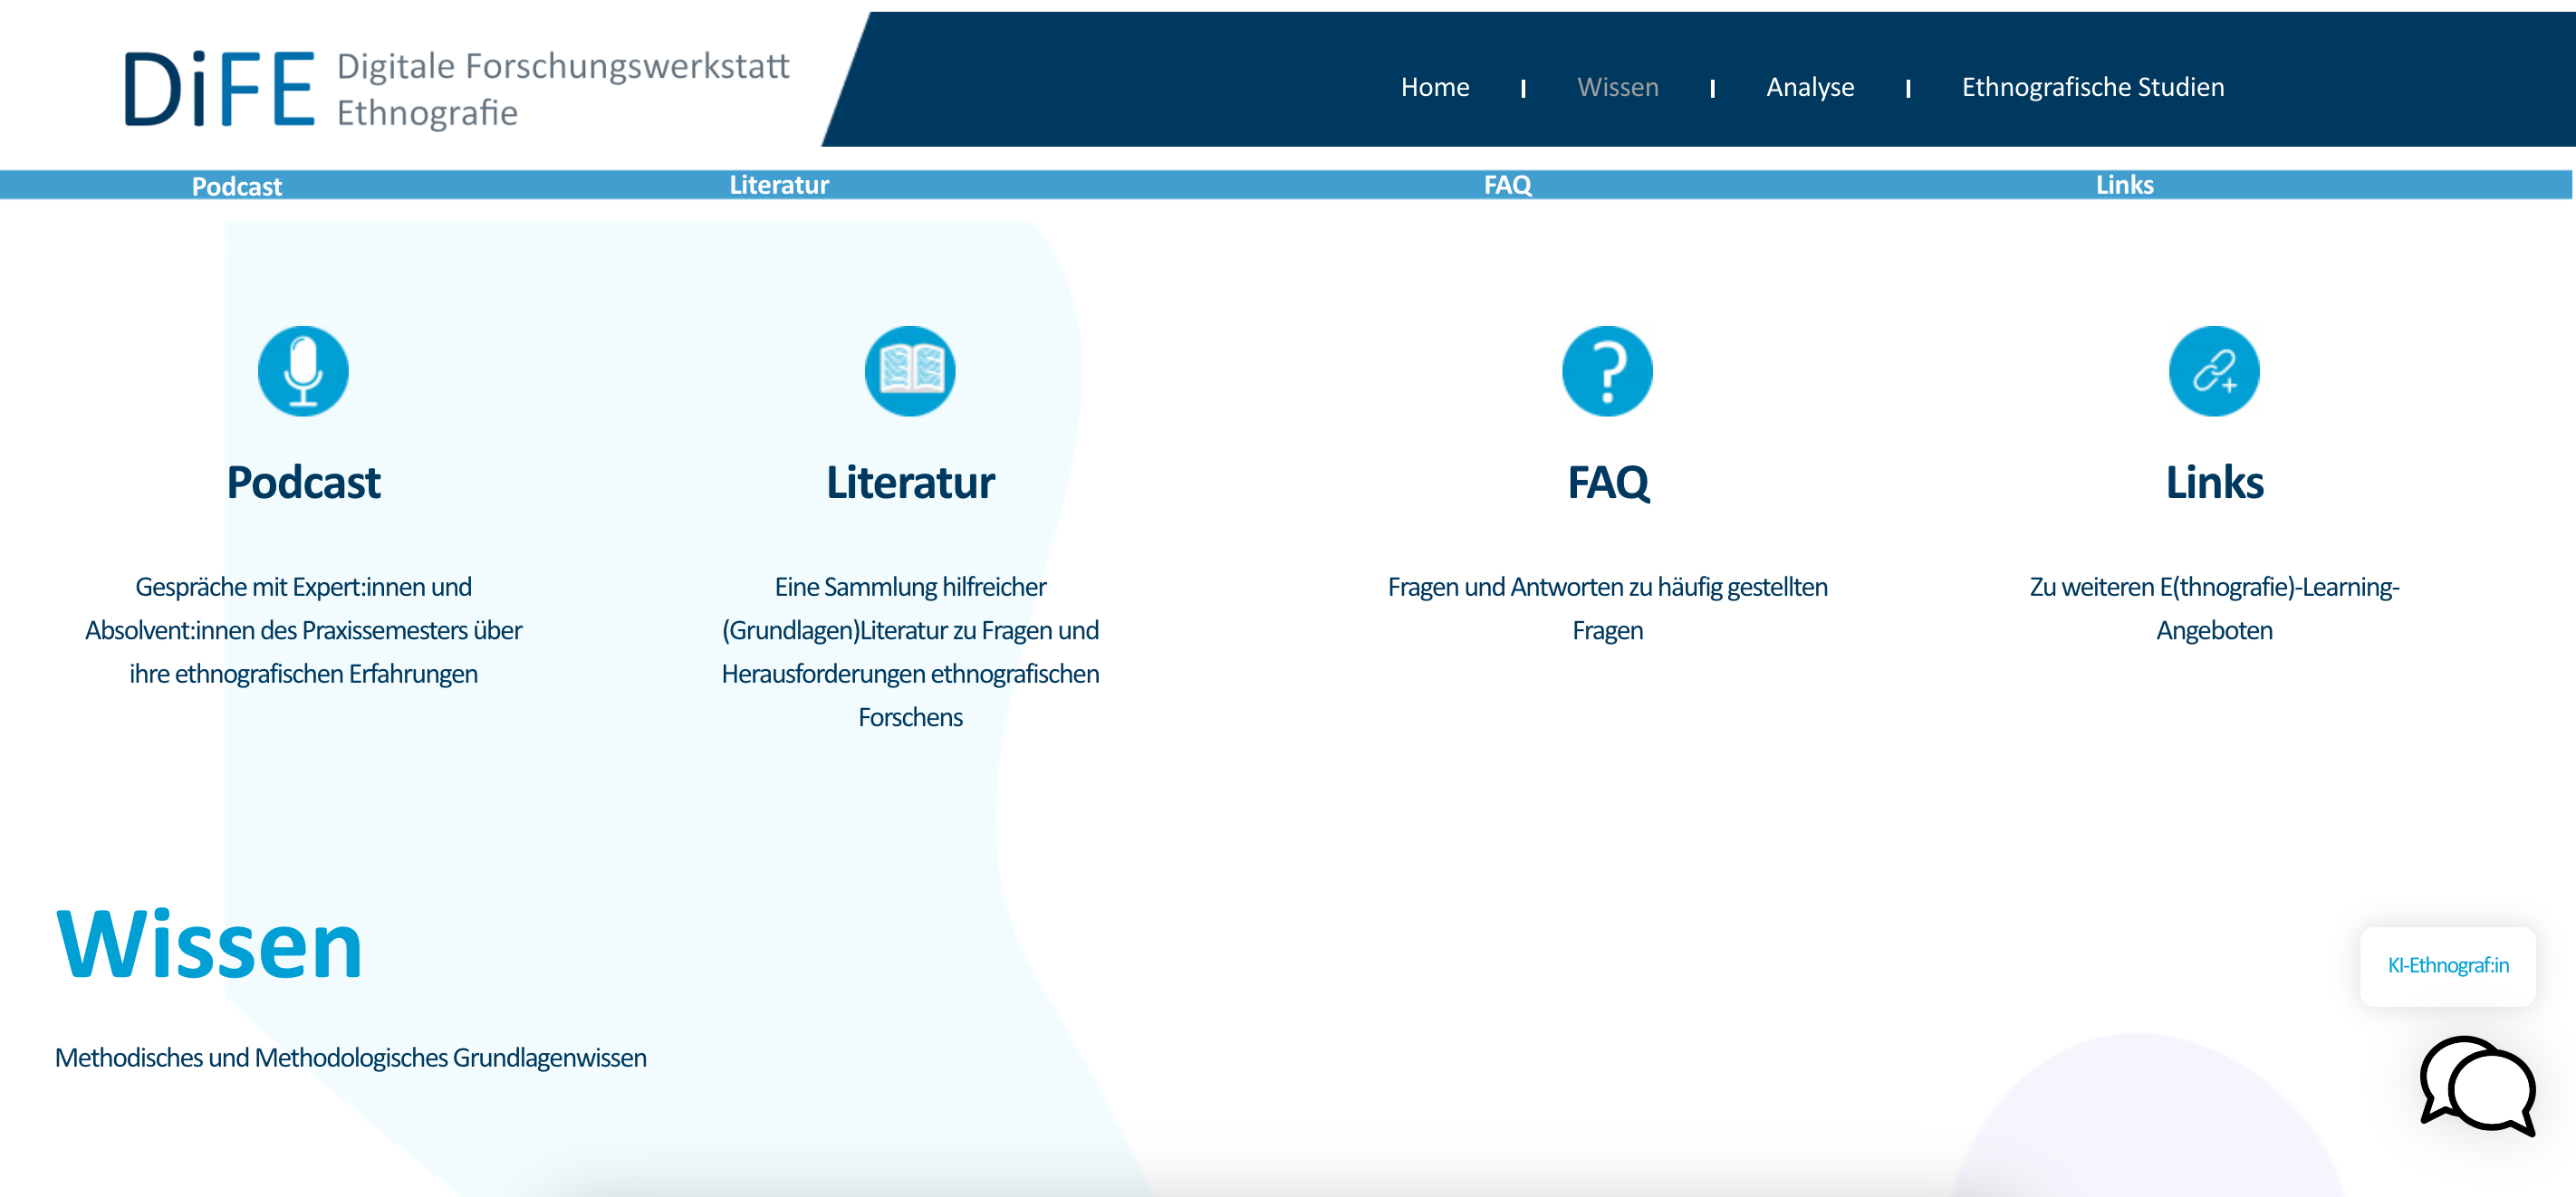This screenshot has height=1197, width=2576.
Task: Click the large Links heading
Action: coord(2214,482)
